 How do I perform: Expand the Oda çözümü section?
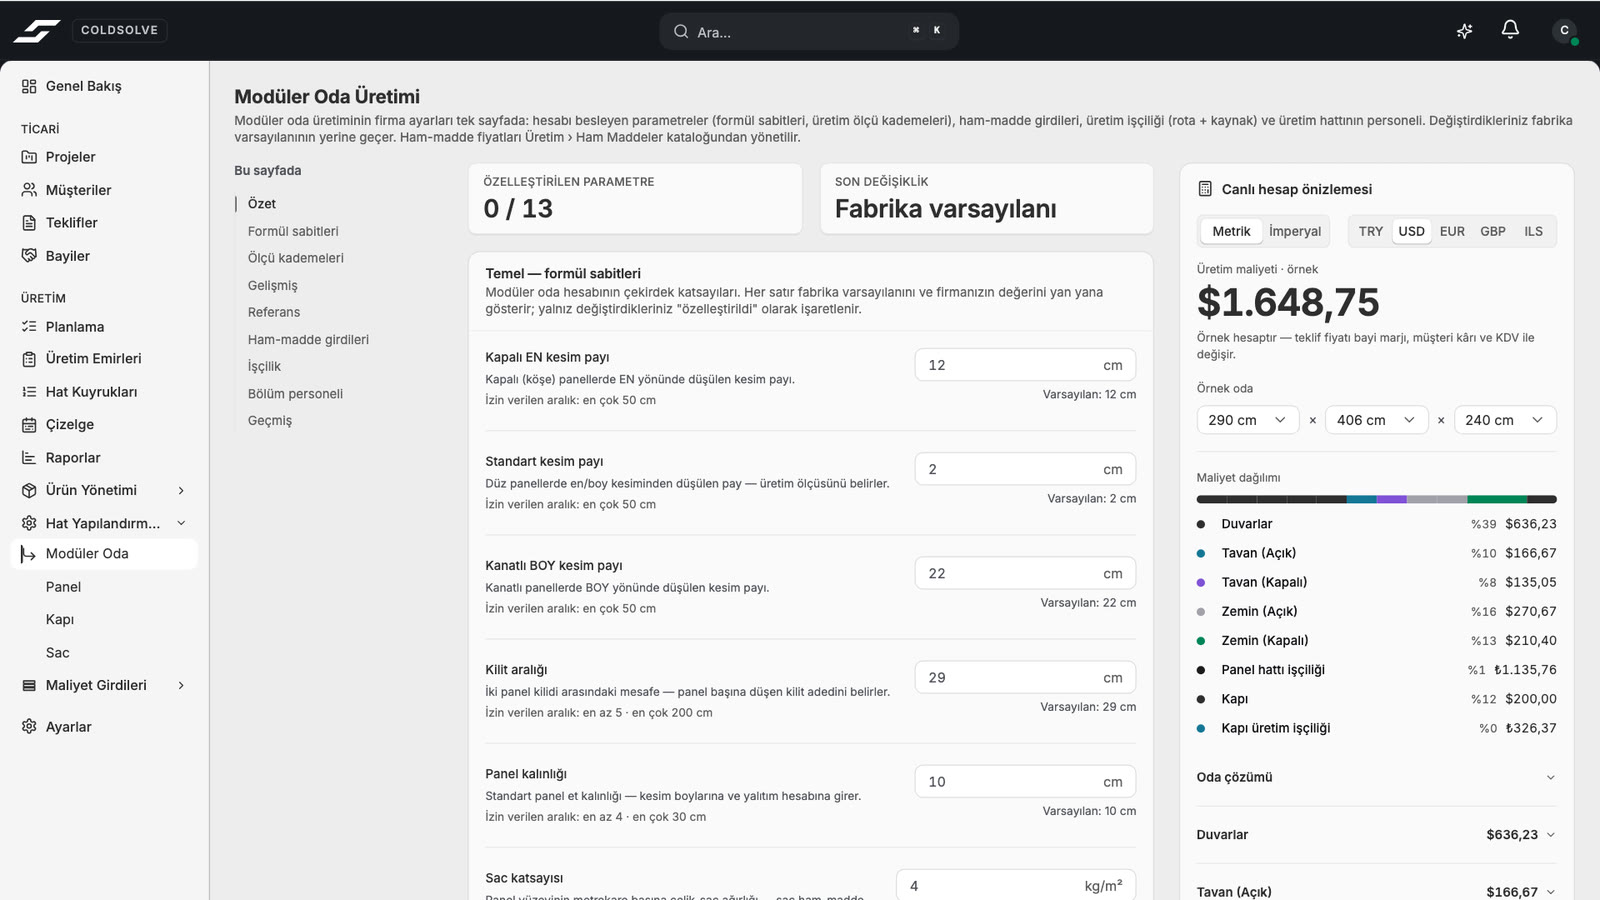(1376, 777)
